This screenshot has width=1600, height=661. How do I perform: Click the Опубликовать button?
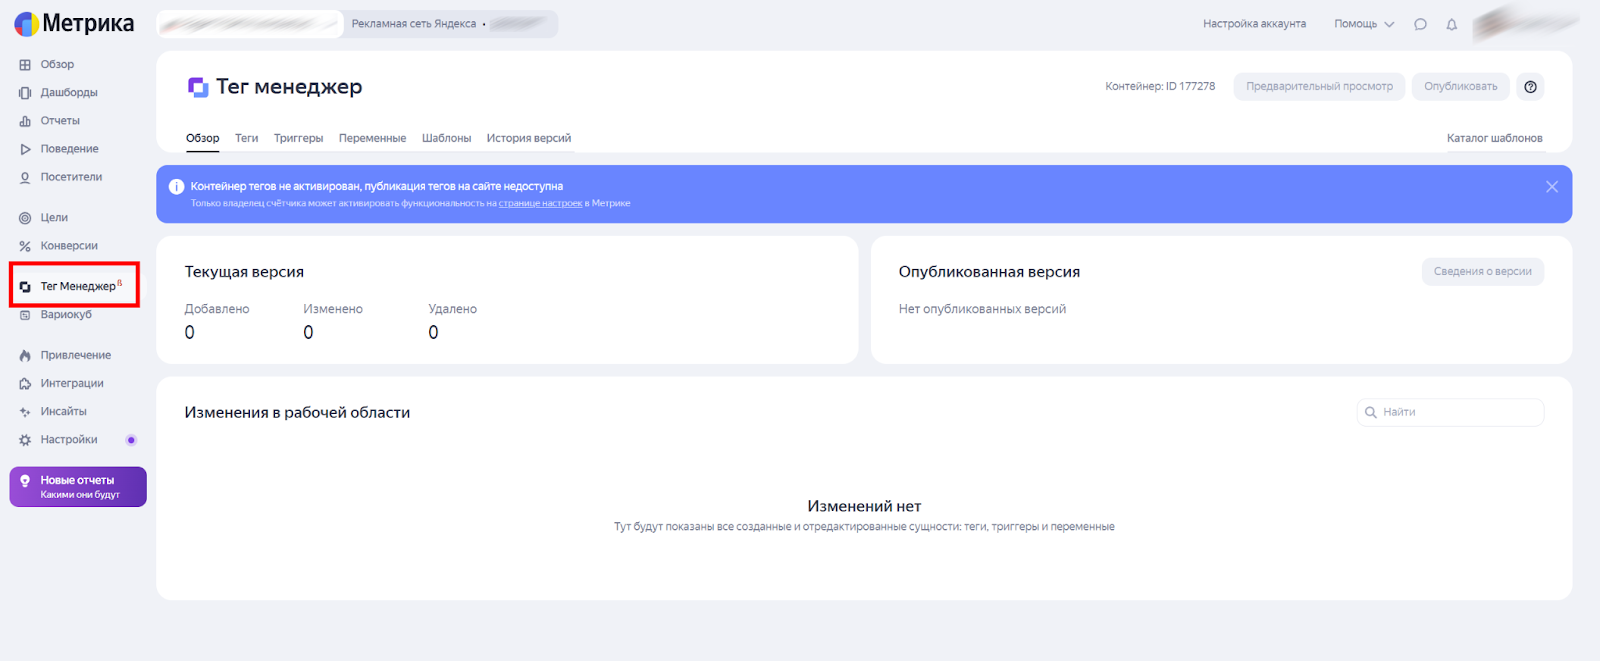tap(1460, 87)
